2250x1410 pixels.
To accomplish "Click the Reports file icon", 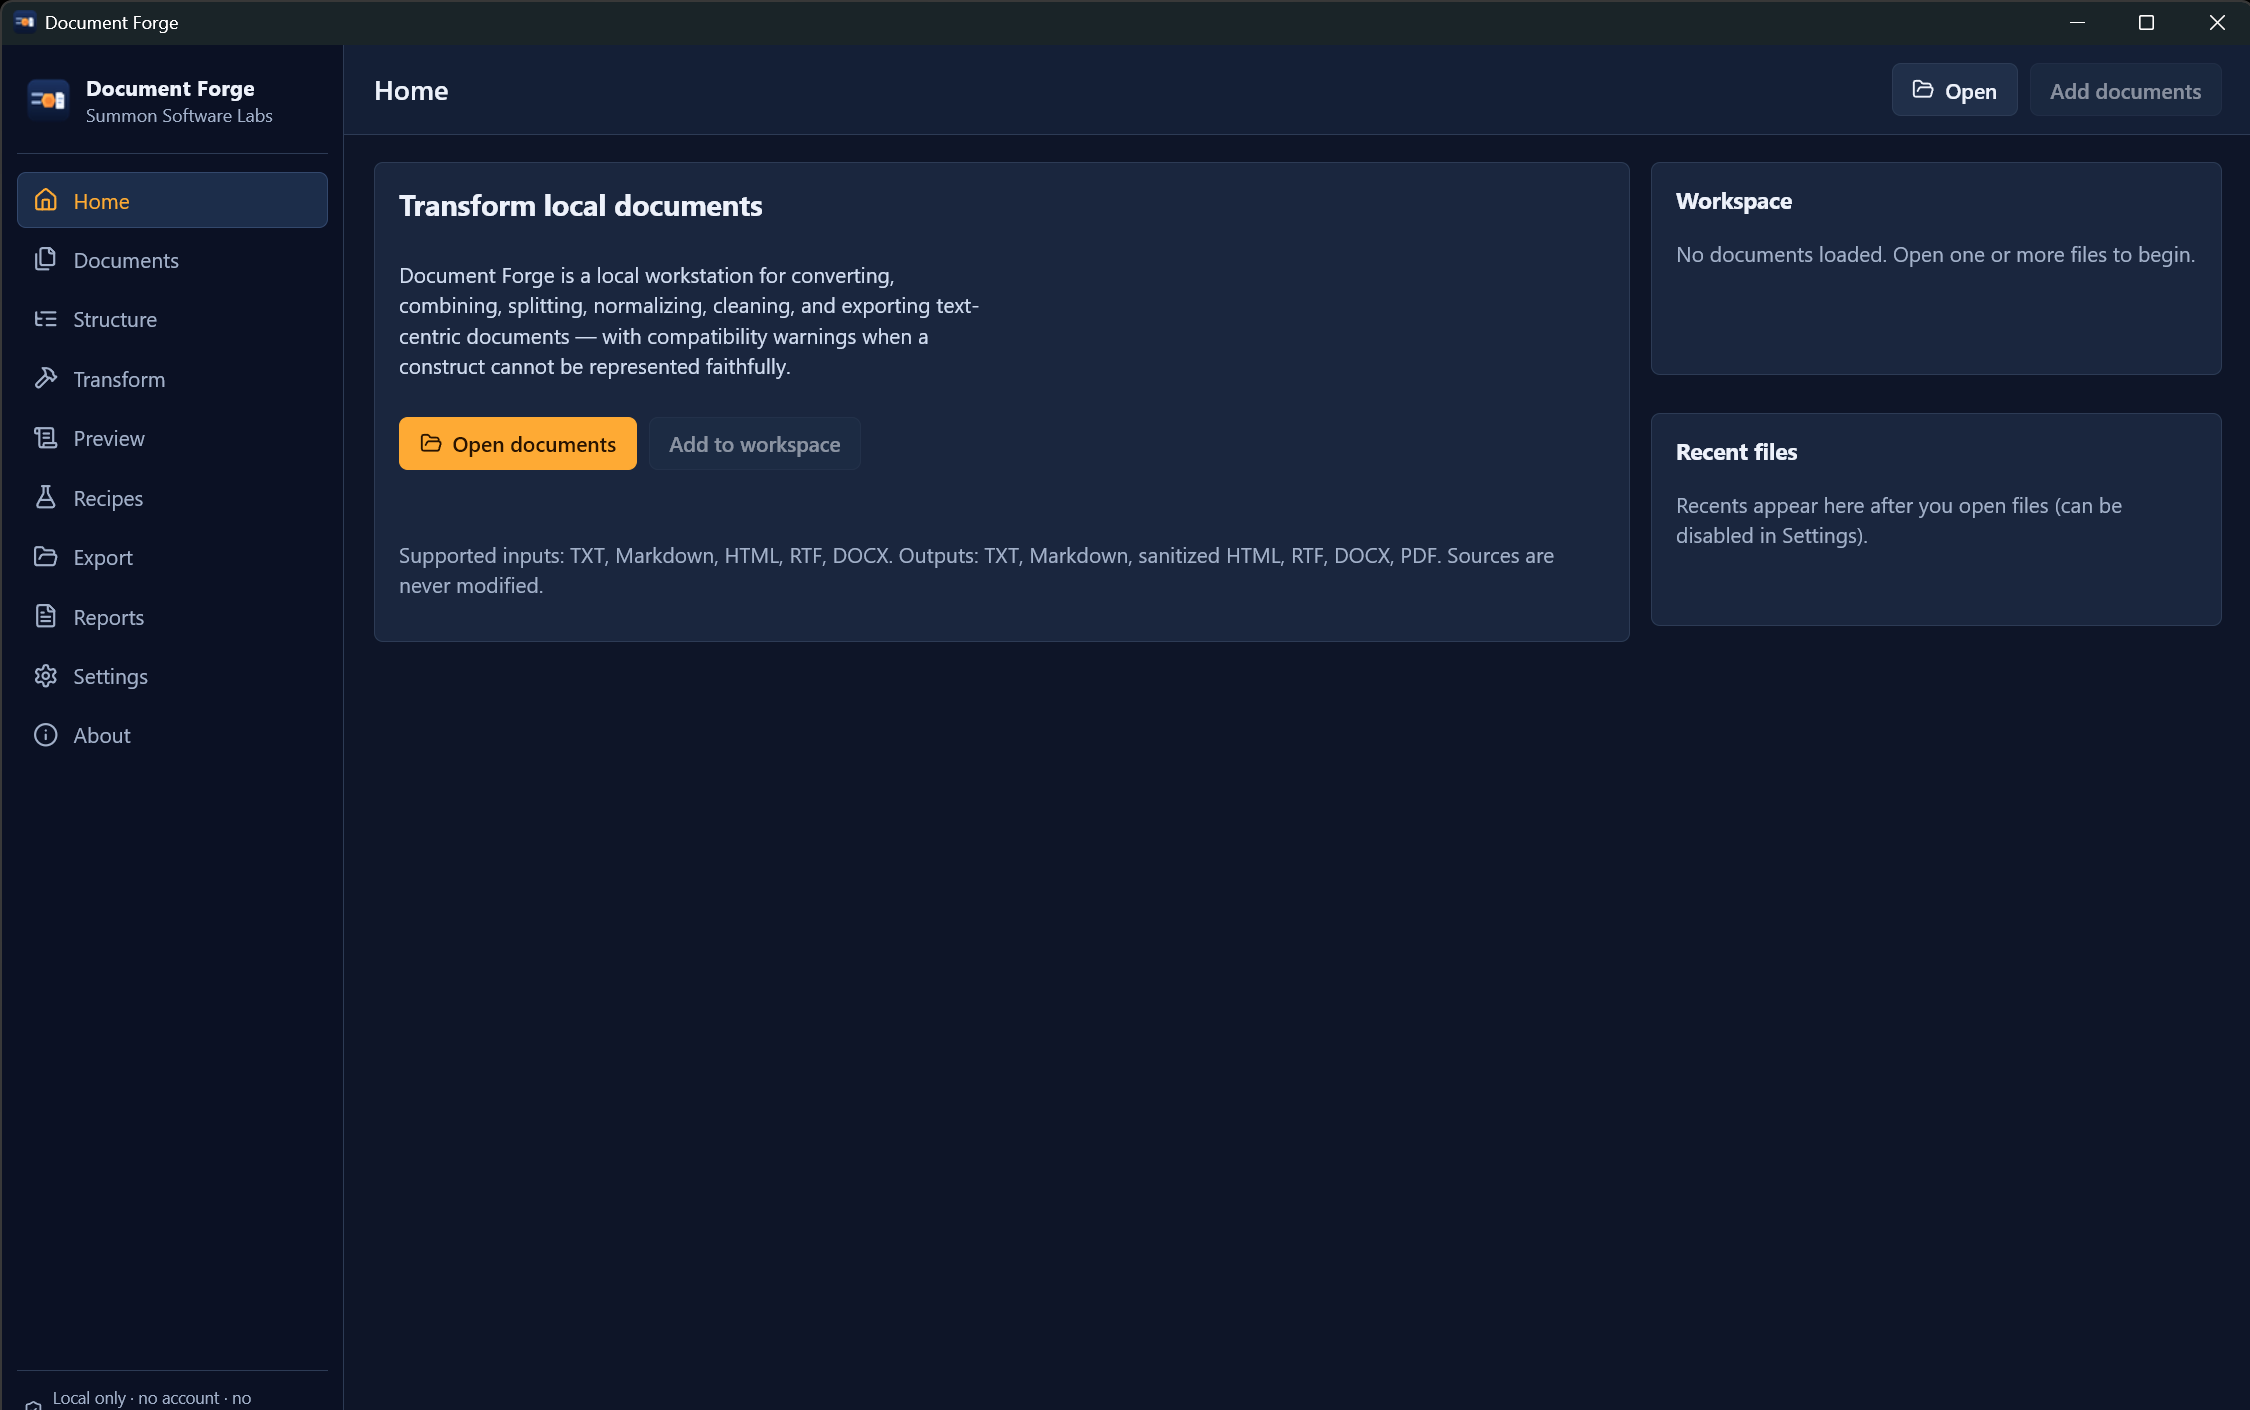I will [45, 616].
